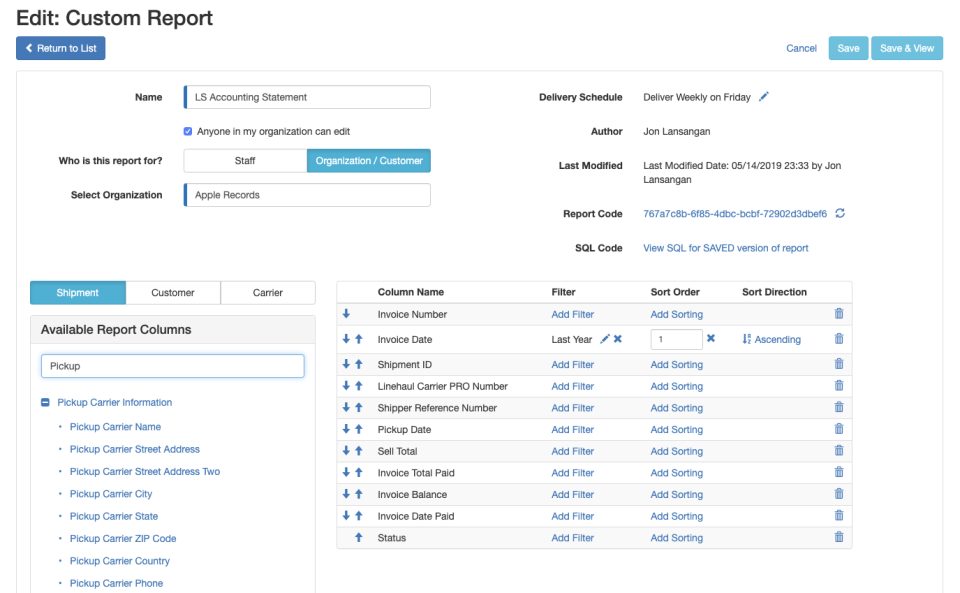Image resolution: width=960 pixels, height=593 pixels.
Task: Delete the Linehaul Carrier PRO Number column
Action: pos(839,386)
